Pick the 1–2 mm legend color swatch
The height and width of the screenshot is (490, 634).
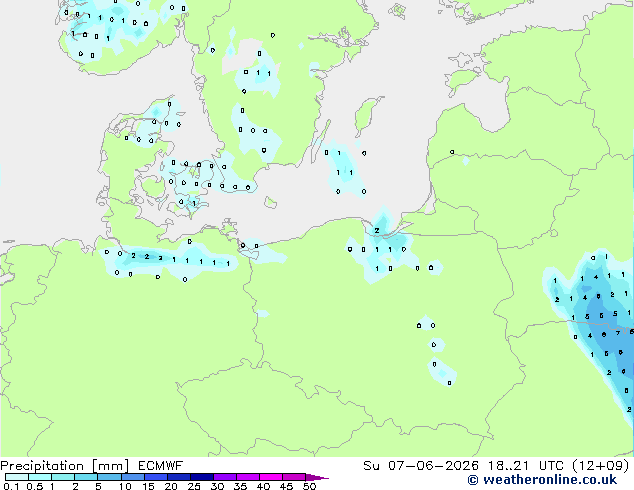click(63, 477)
